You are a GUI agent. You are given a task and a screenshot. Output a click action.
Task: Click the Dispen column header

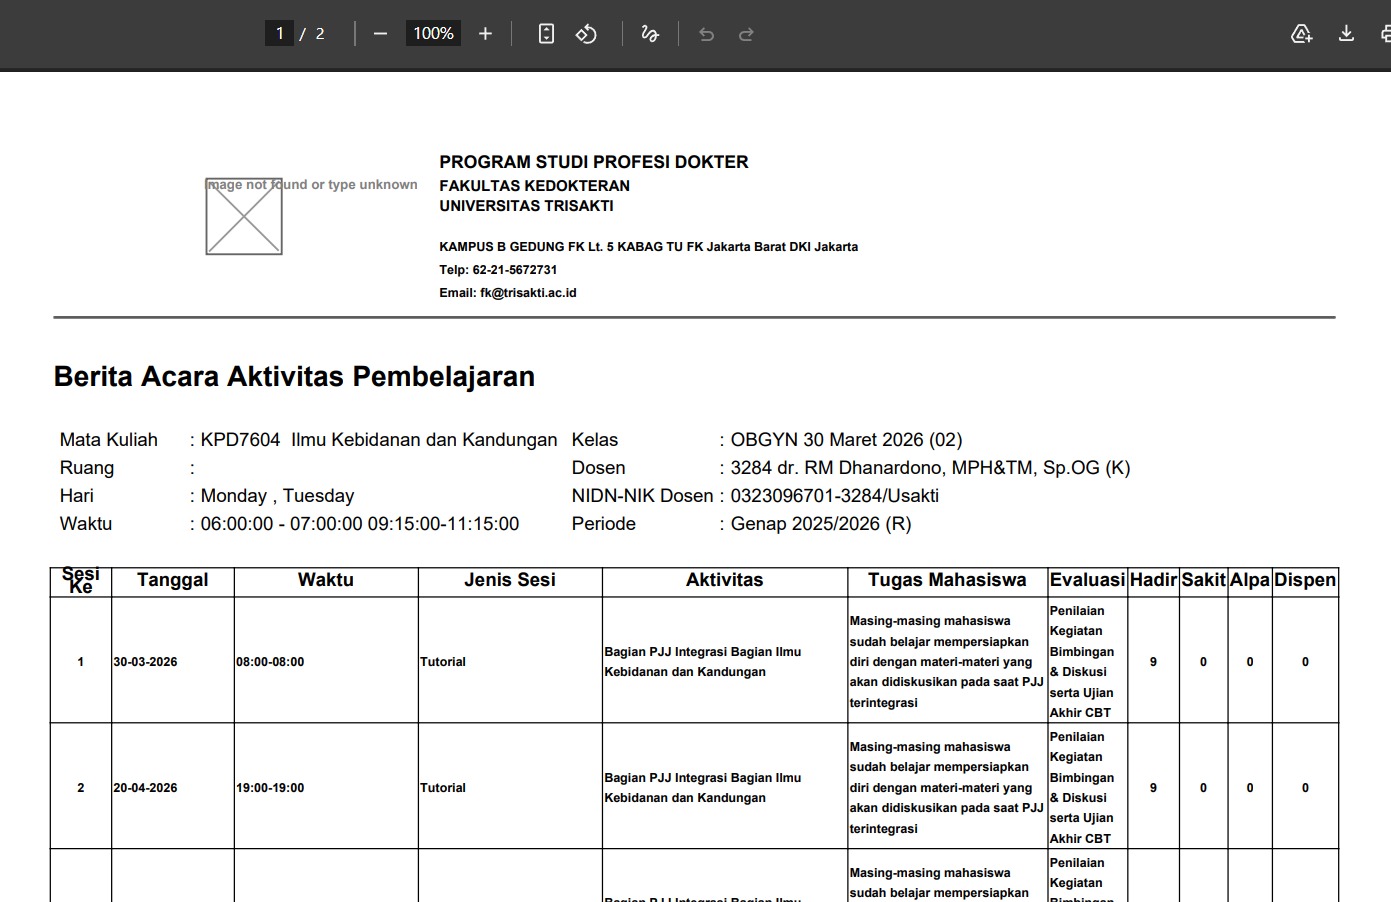click(1305, 580)
